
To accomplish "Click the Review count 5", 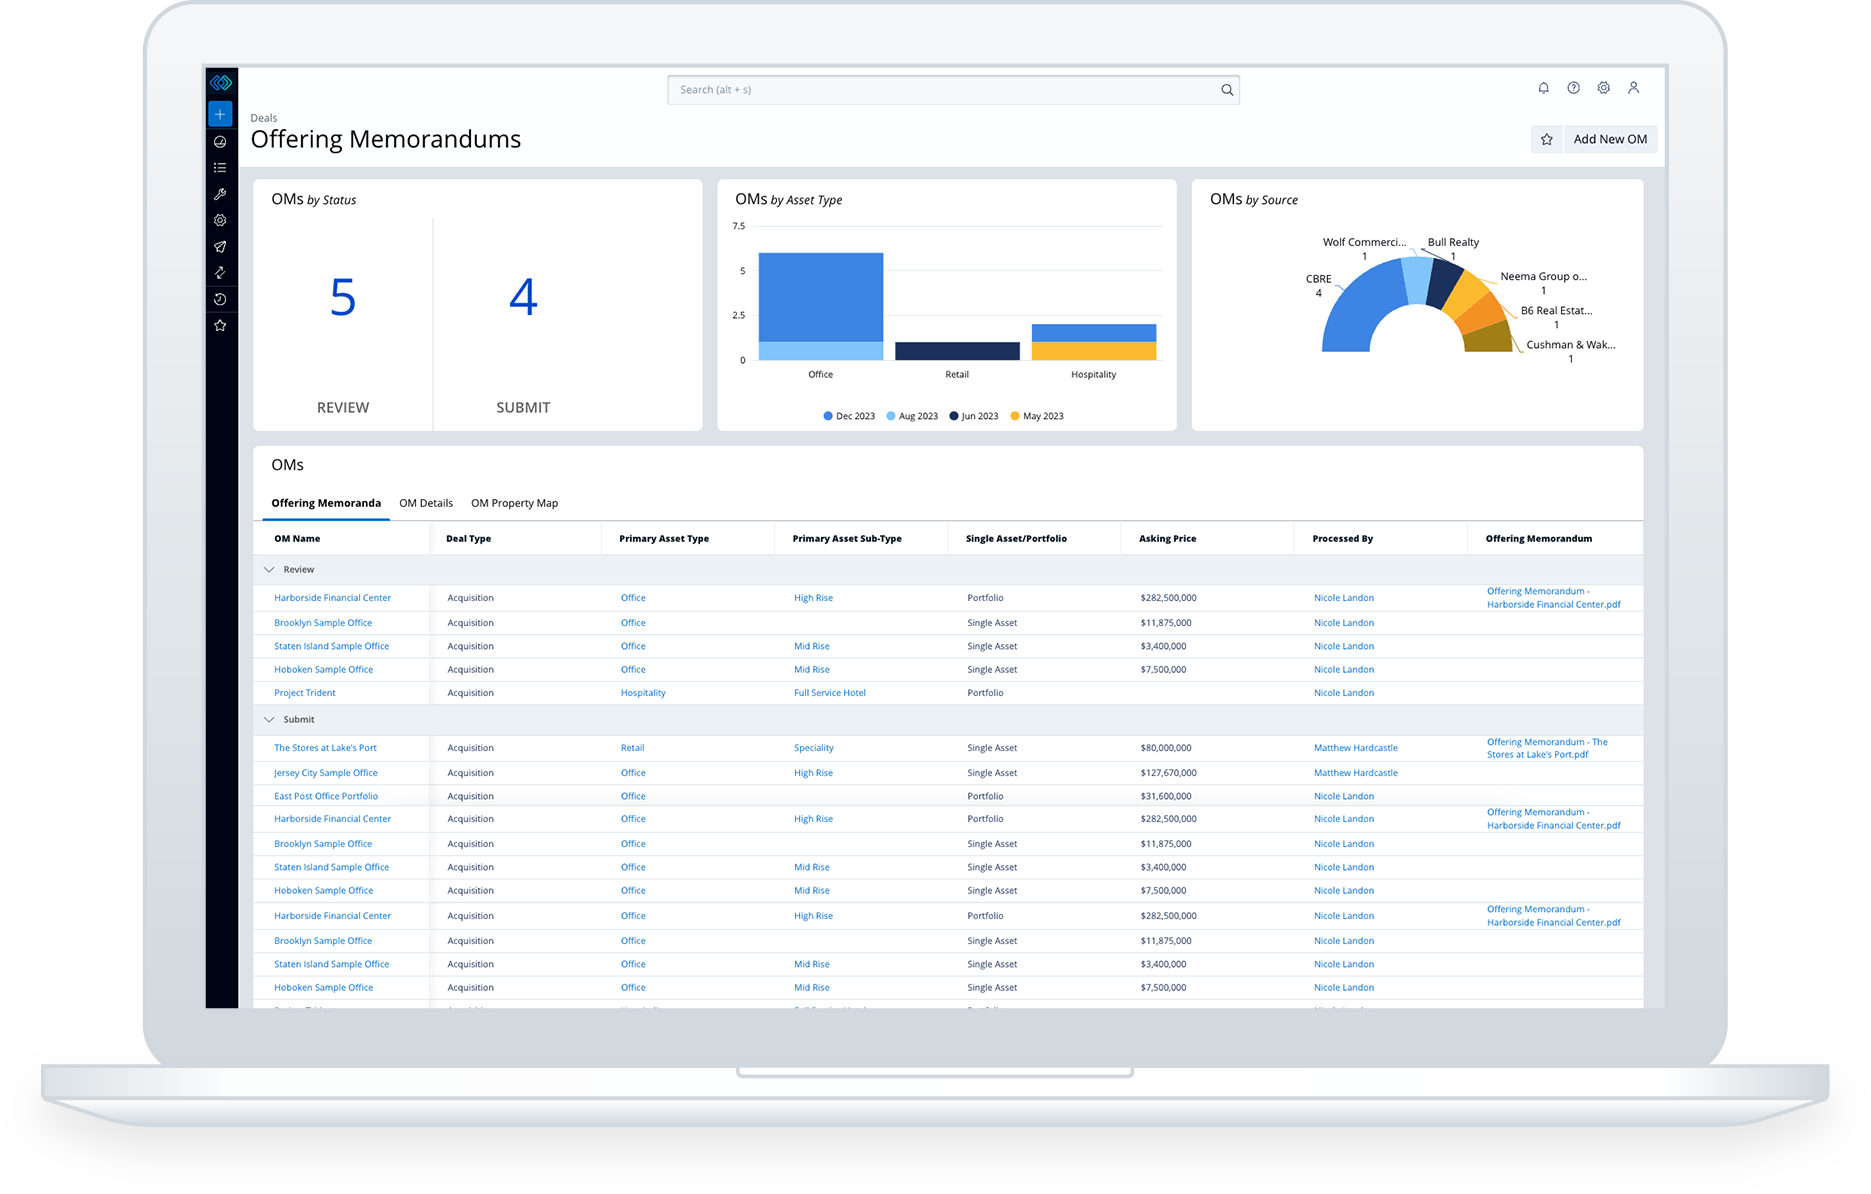I will (x=343, y=297).
